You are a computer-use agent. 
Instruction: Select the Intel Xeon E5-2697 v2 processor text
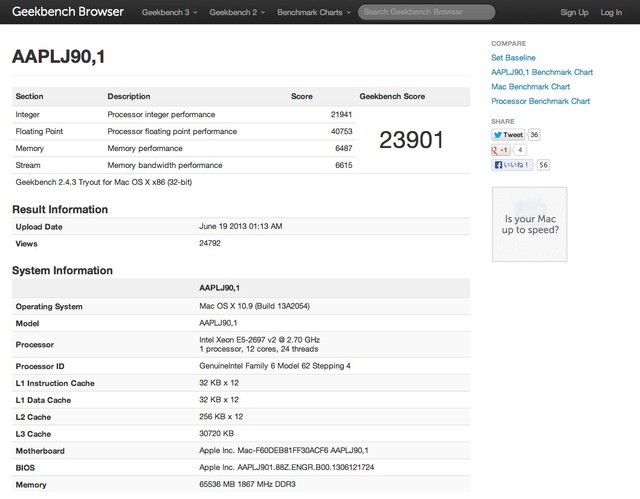(259, 340)
